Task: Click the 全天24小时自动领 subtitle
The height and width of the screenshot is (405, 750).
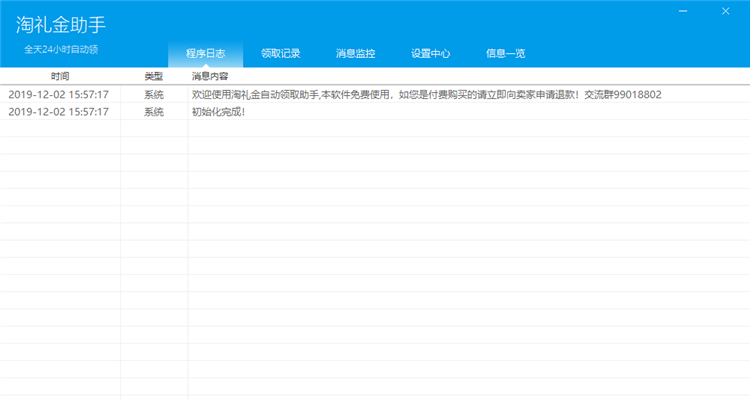Action: click(x=61, y=49)
